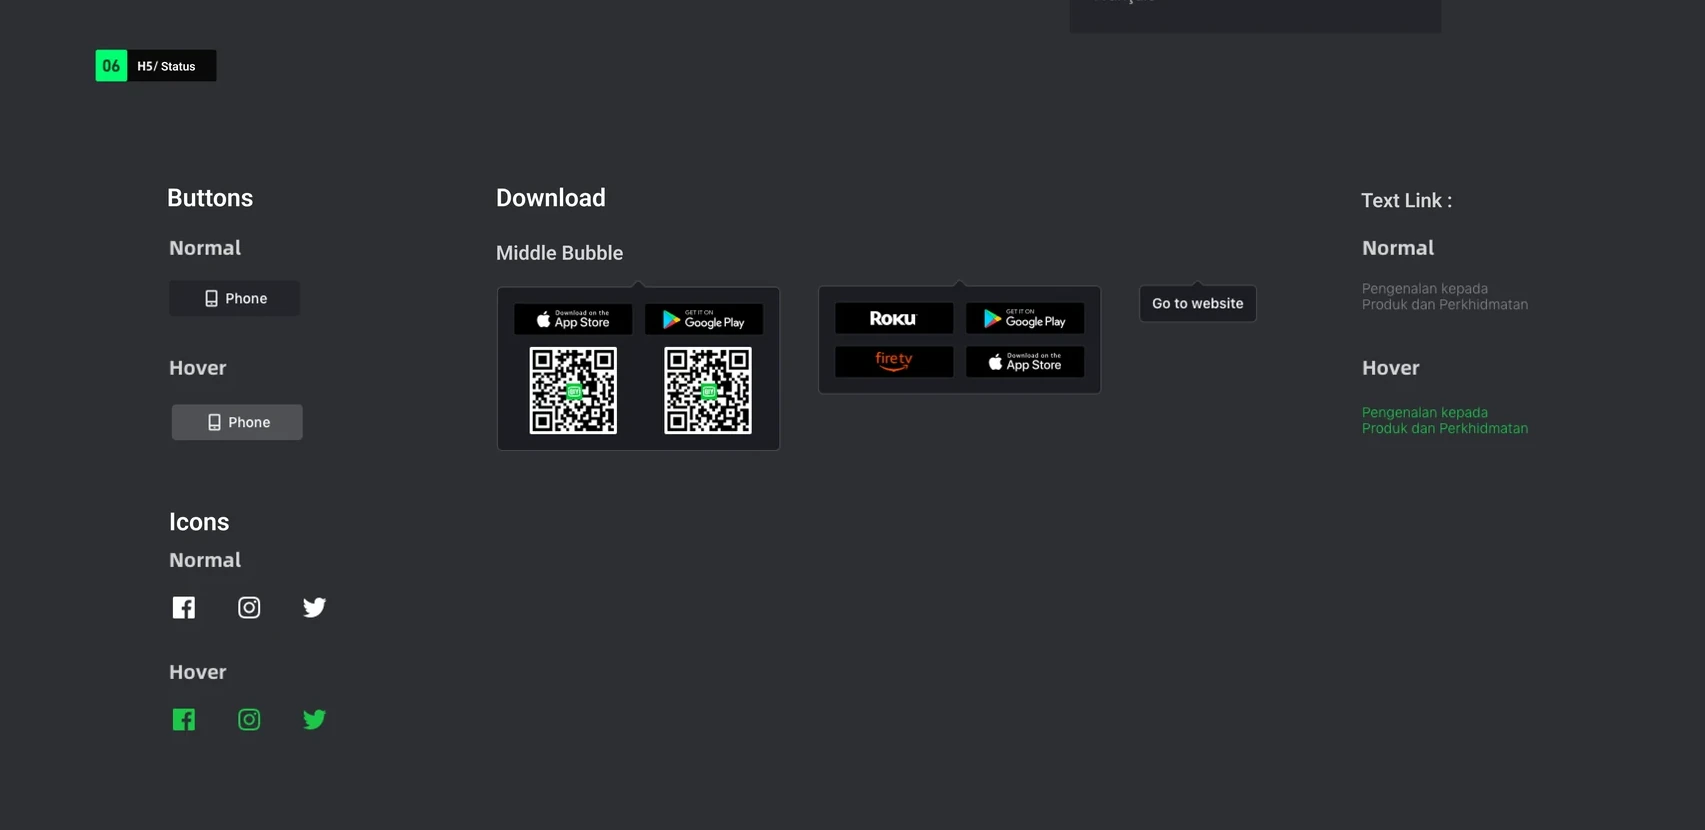Click the Google Play badge above the QR codes
The image size is (1705, 830).
point(704,320)
